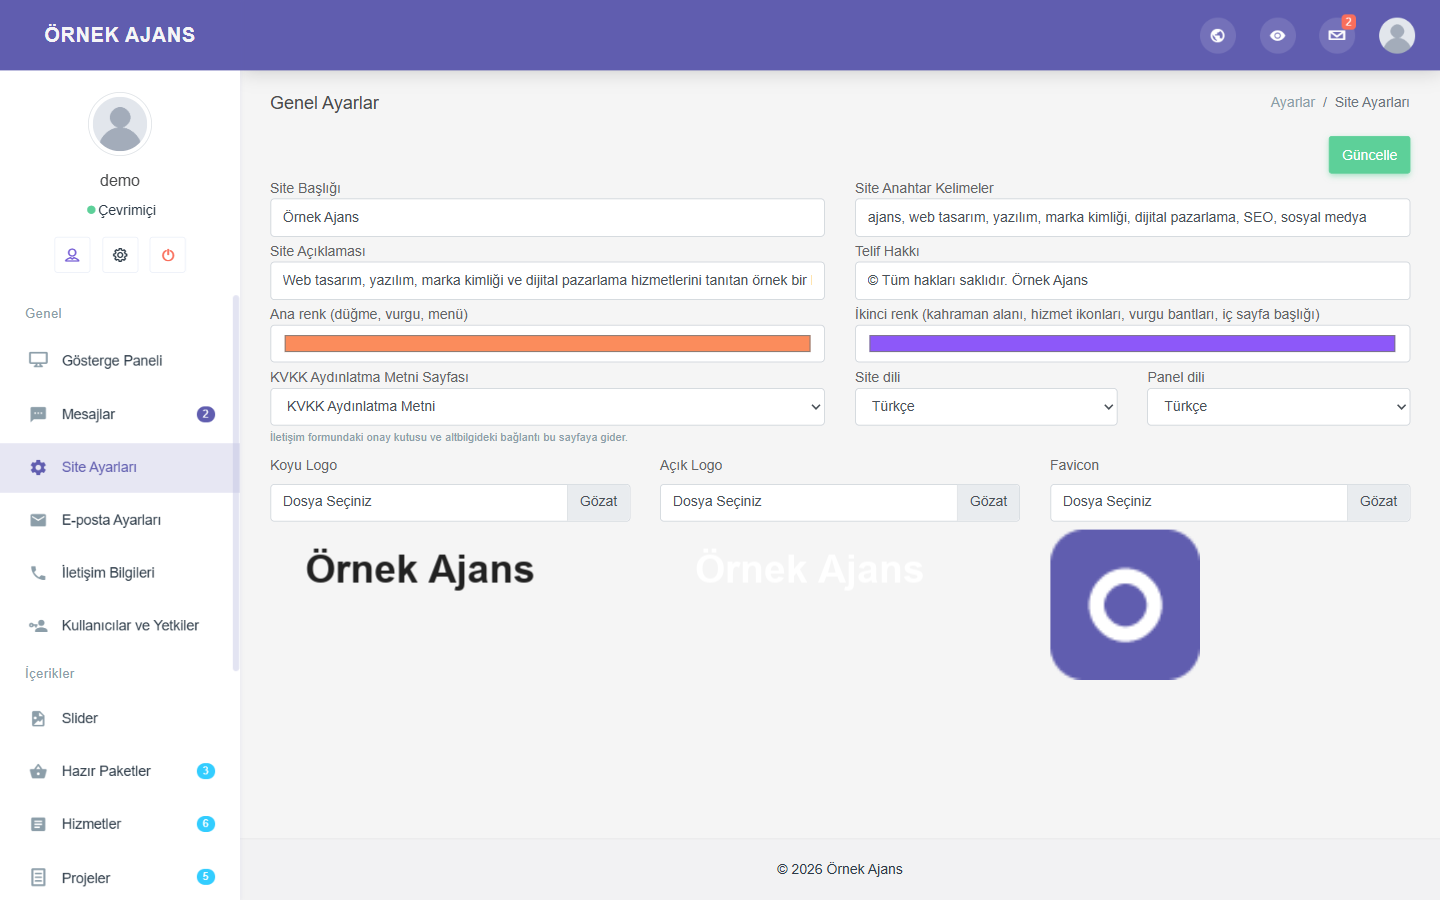Click the gear settings icon under demo
This screenshot has height=900, width=1440.
120,255
